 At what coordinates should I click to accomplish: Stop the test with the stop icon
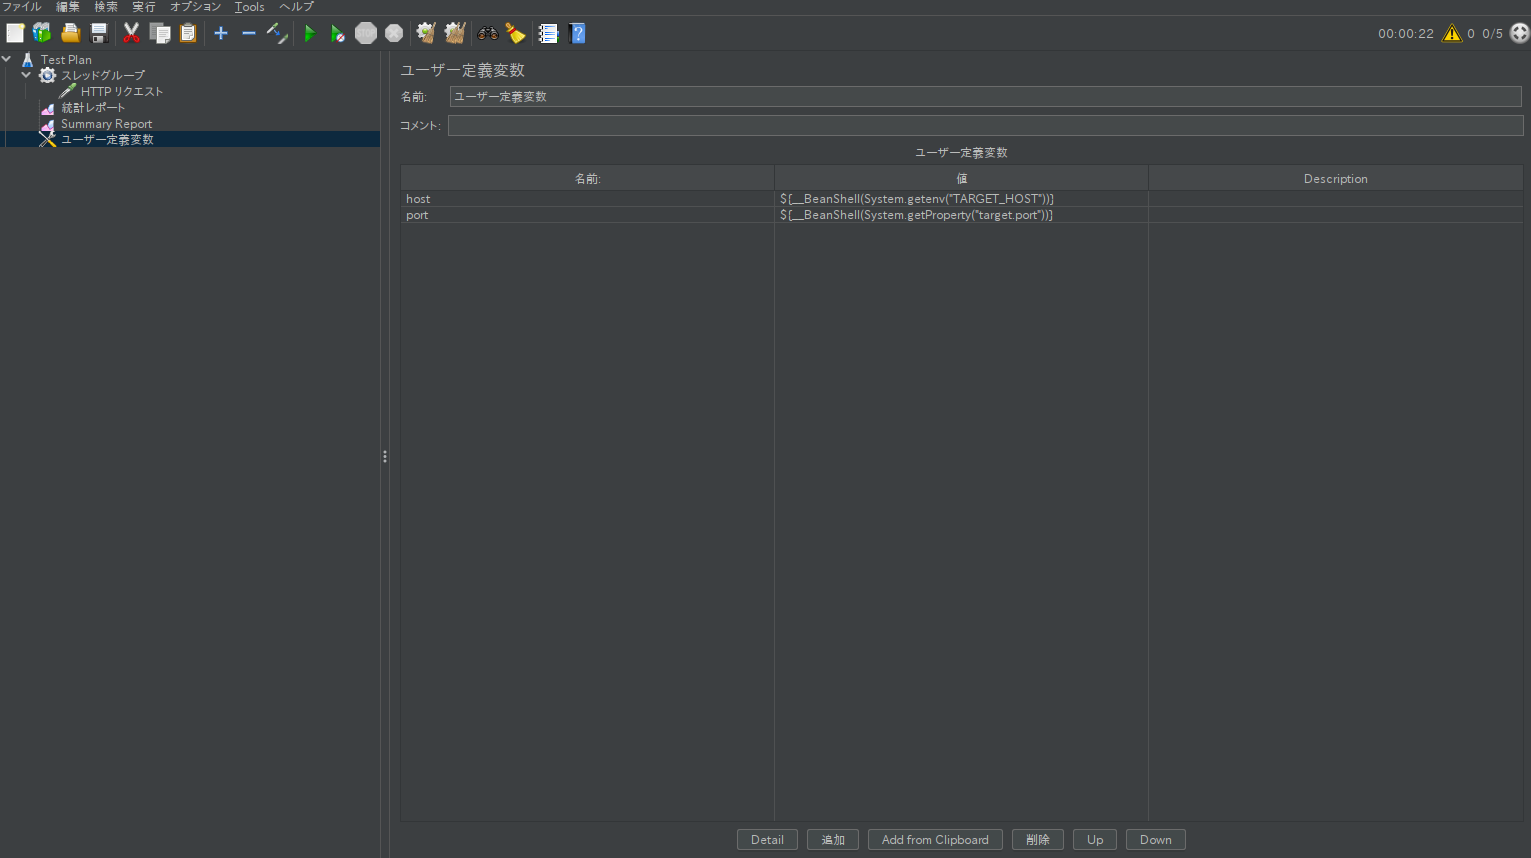point(366,33)
